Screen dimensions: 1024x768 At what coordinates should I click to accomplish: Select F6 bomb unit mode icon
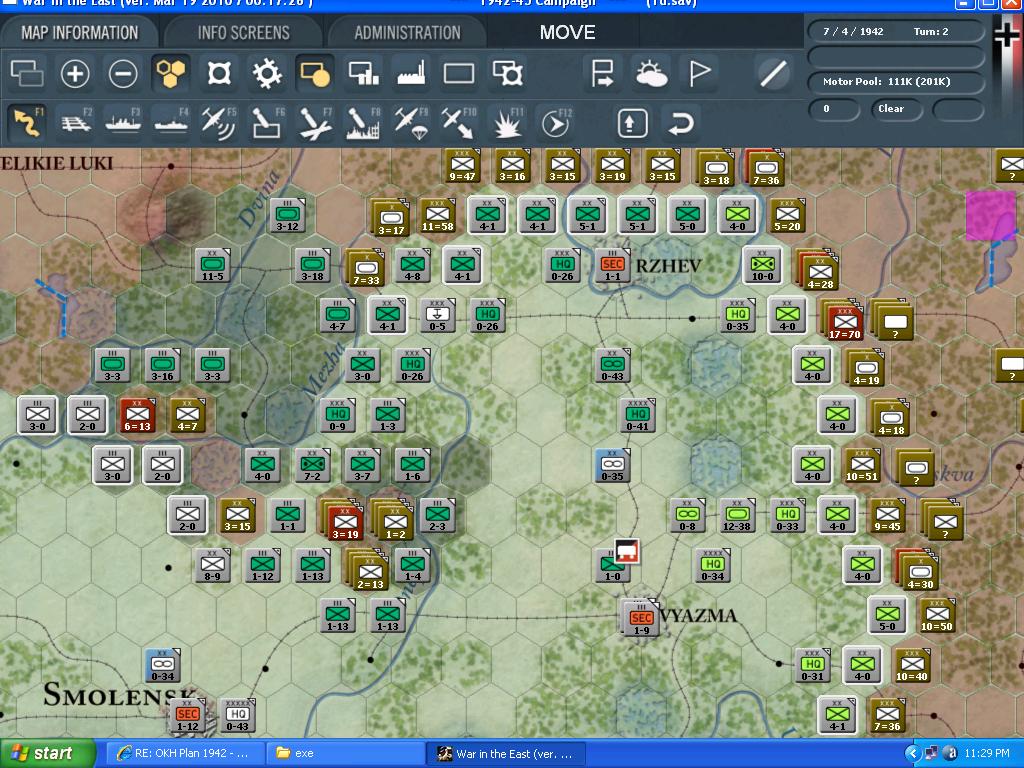(267, 122)
